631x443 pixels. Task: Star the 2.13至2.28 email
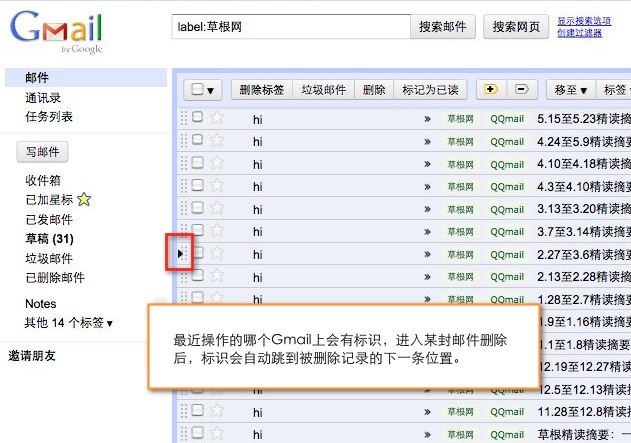coord(217,276)
